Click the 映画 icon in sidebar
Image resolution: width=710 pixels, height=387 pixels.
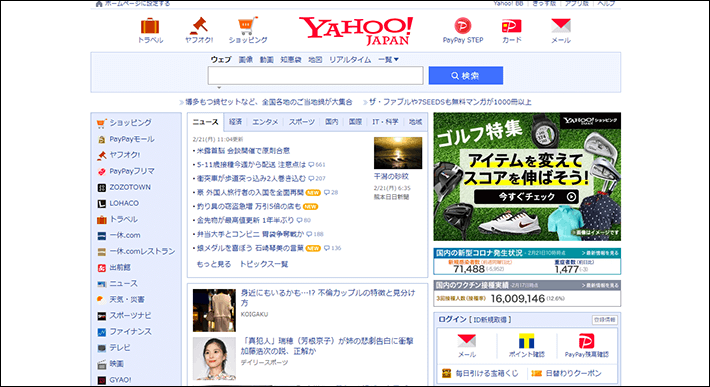point(101,364)
